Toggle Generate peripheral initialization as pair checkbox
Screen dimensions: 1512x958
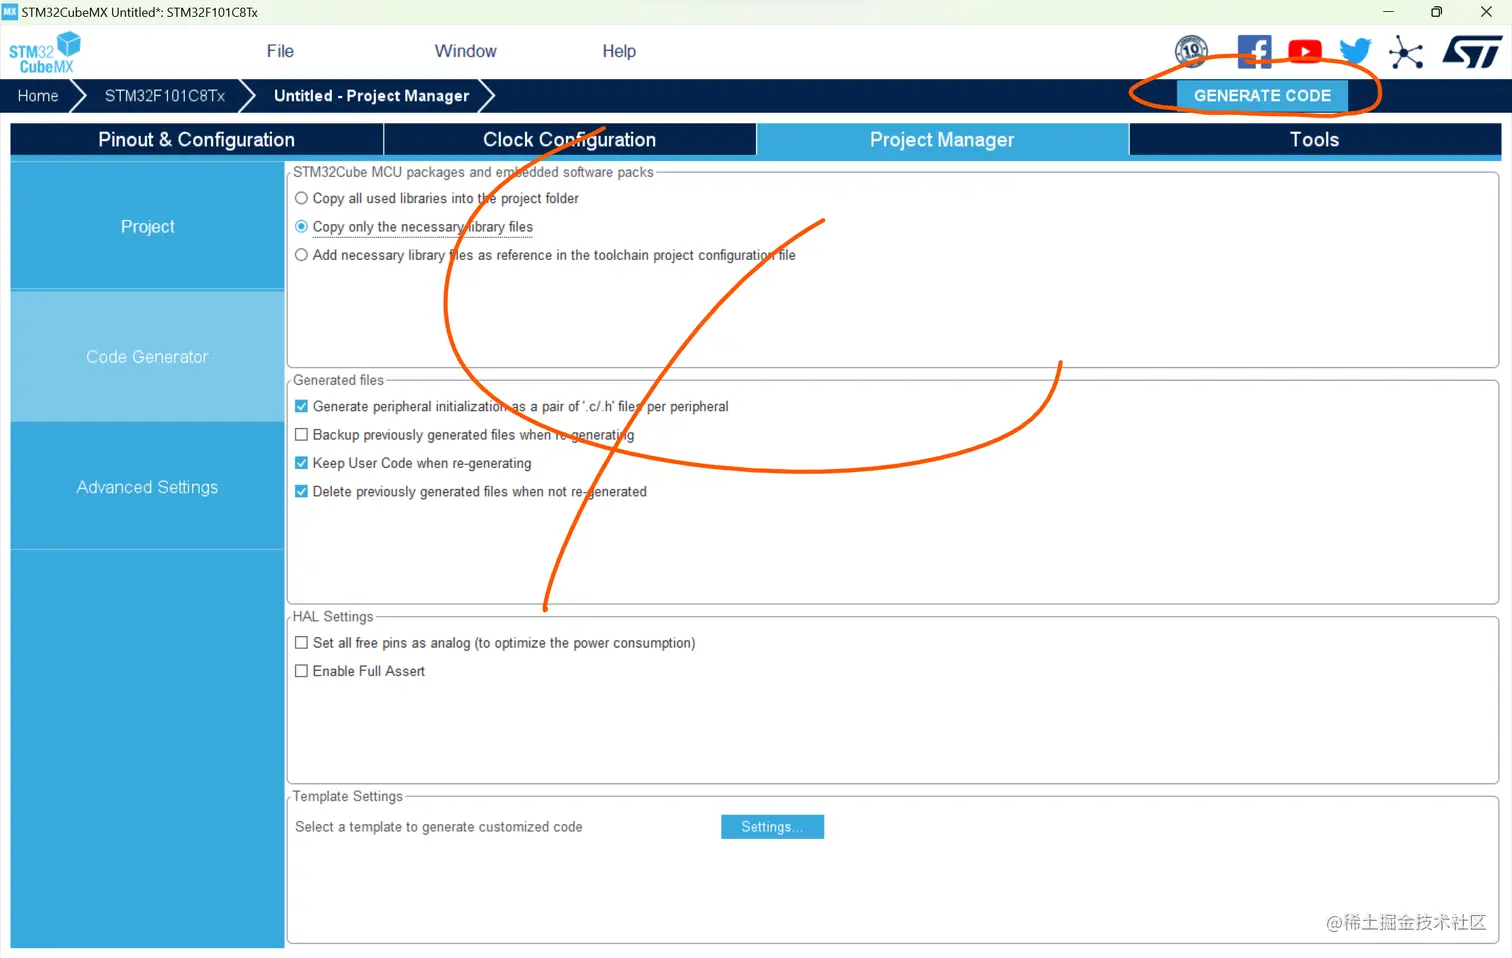pos(301,406)
